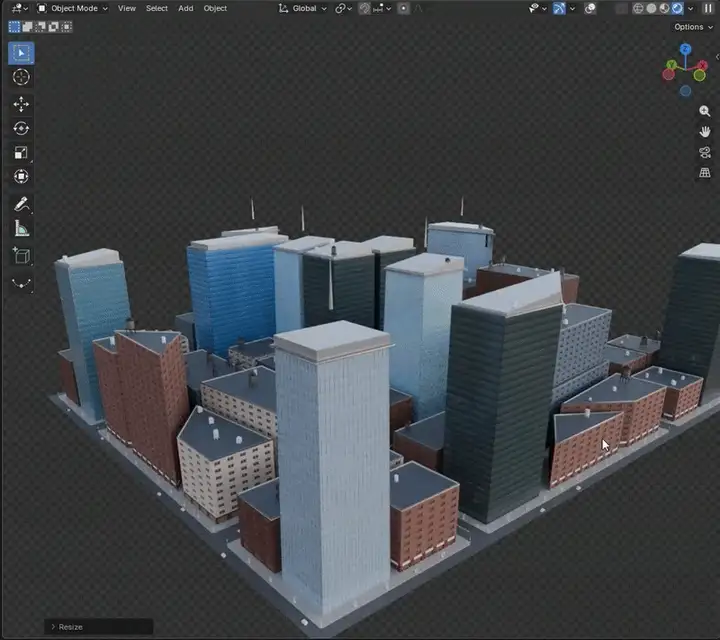Screen dimensions: 720x640
Task: Switch perspective/orthographic with grid icon
Action: click(704, 173)
